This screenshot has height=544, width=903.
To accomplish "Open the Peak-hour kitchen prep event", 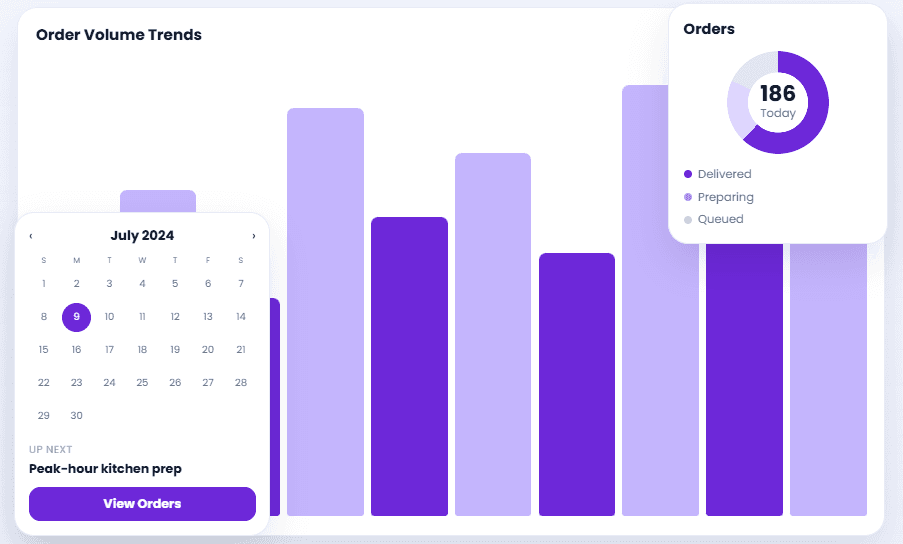I will click(105, 469).
